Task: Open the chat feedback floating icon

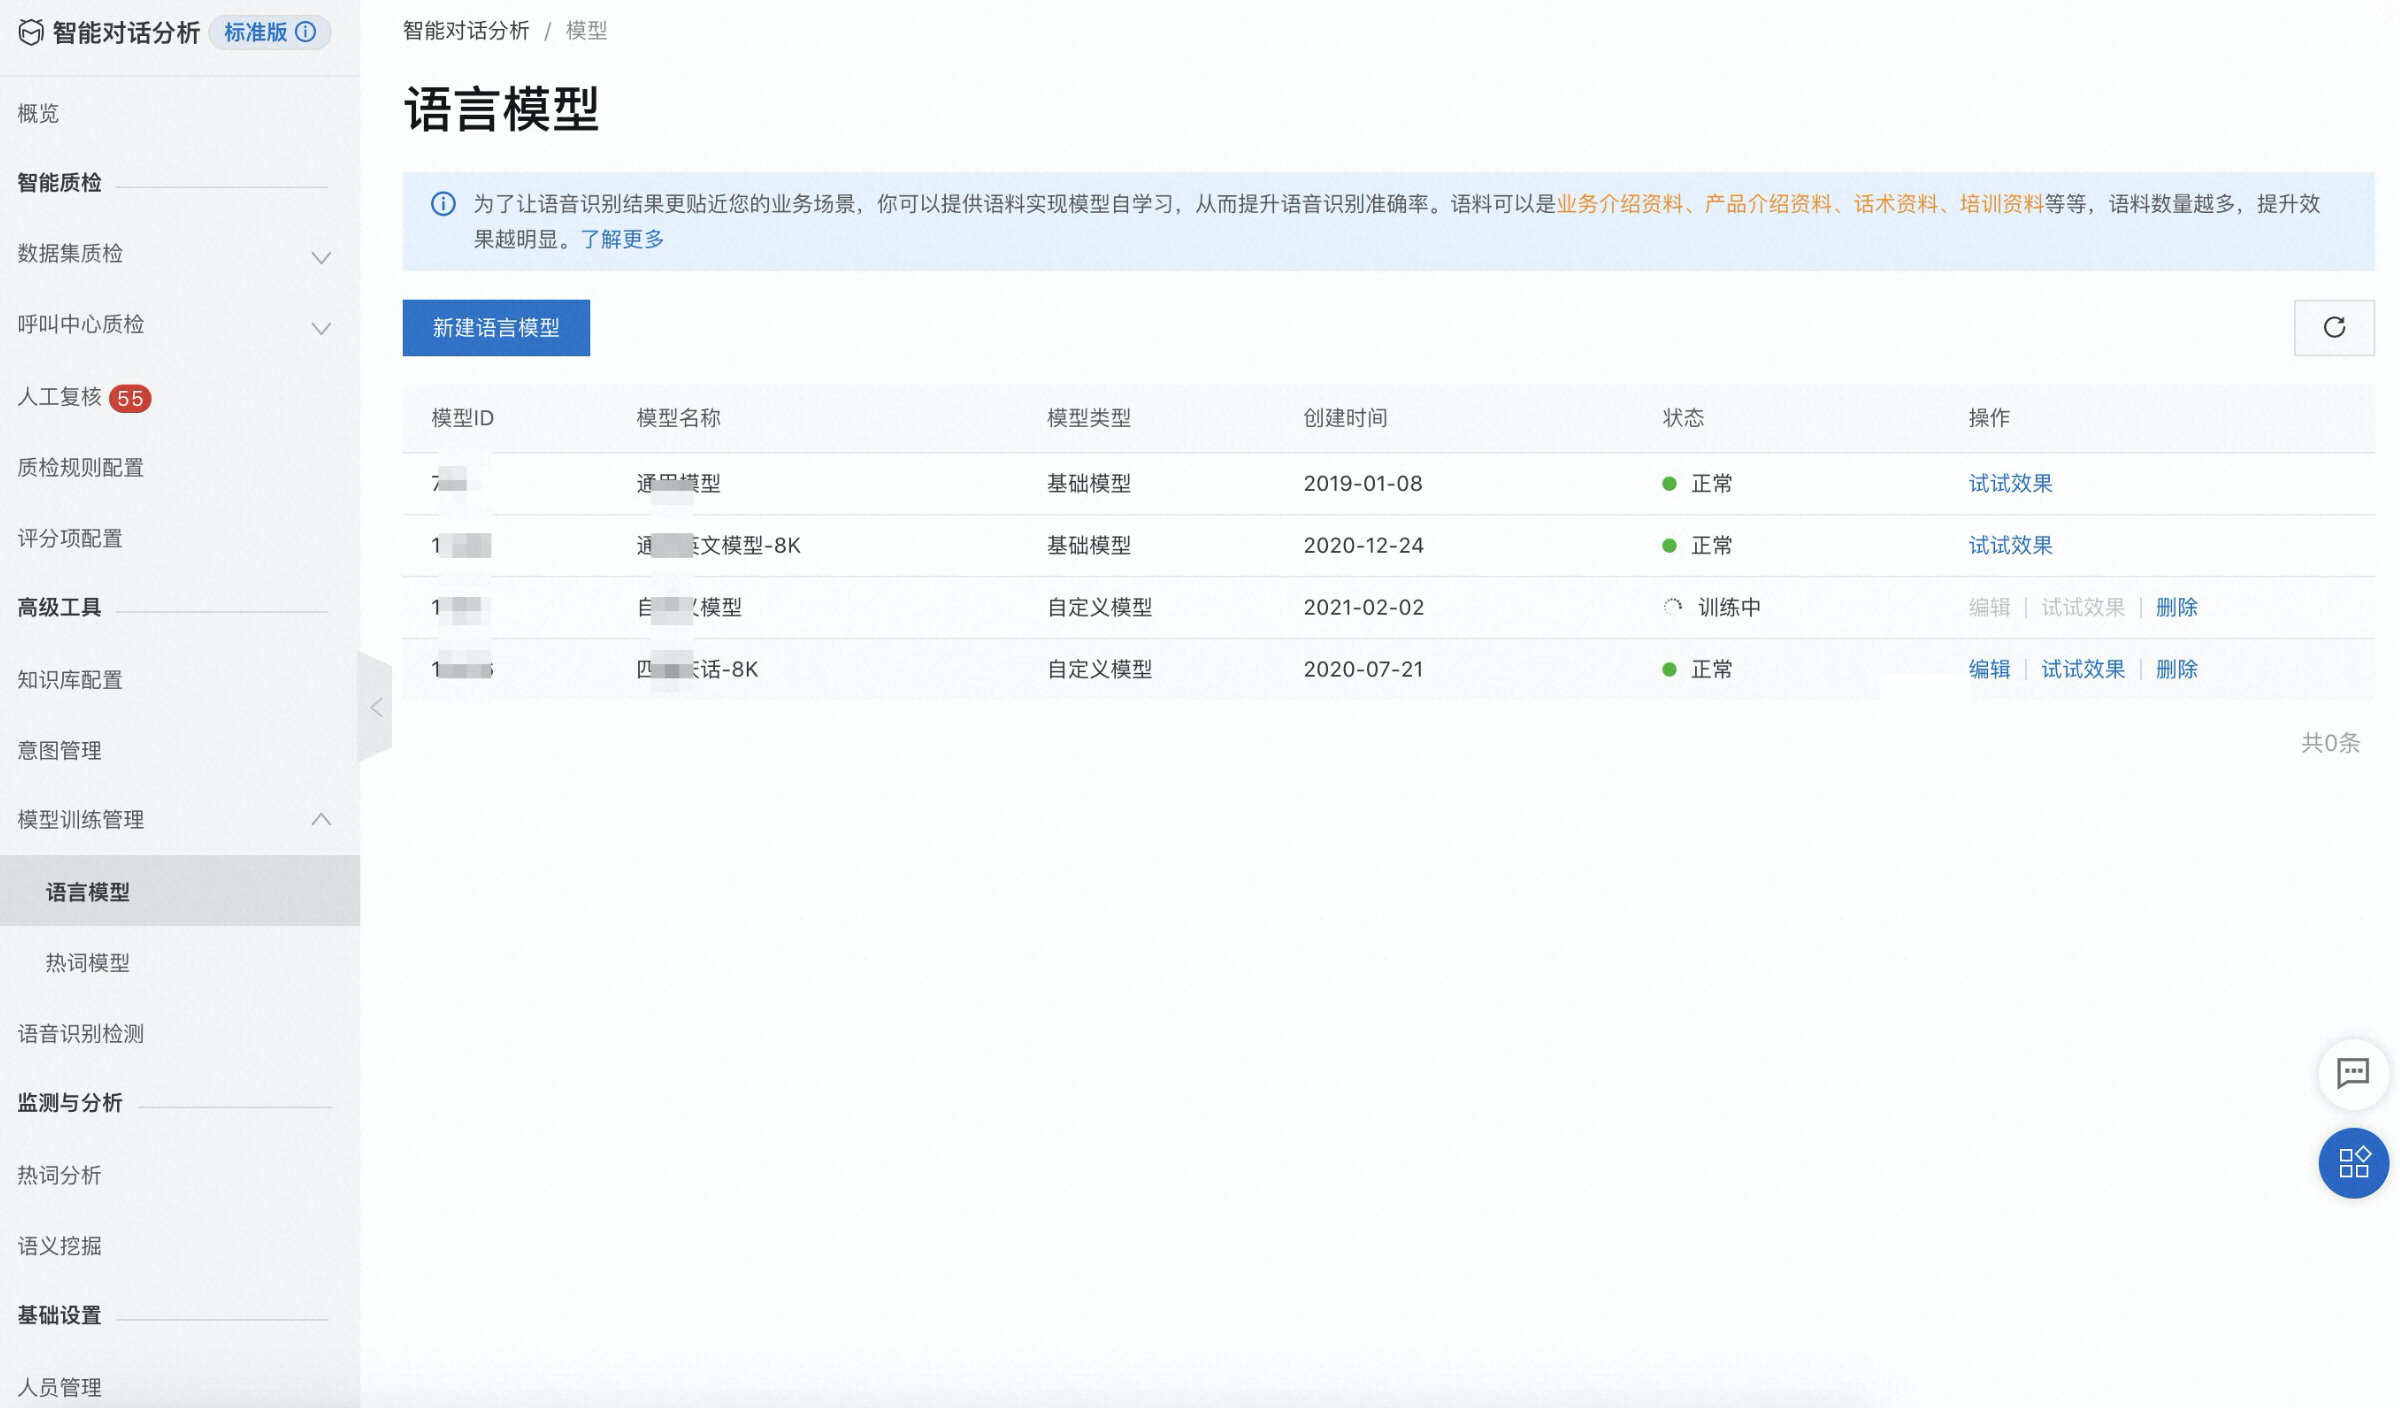Action: 2353,1074
